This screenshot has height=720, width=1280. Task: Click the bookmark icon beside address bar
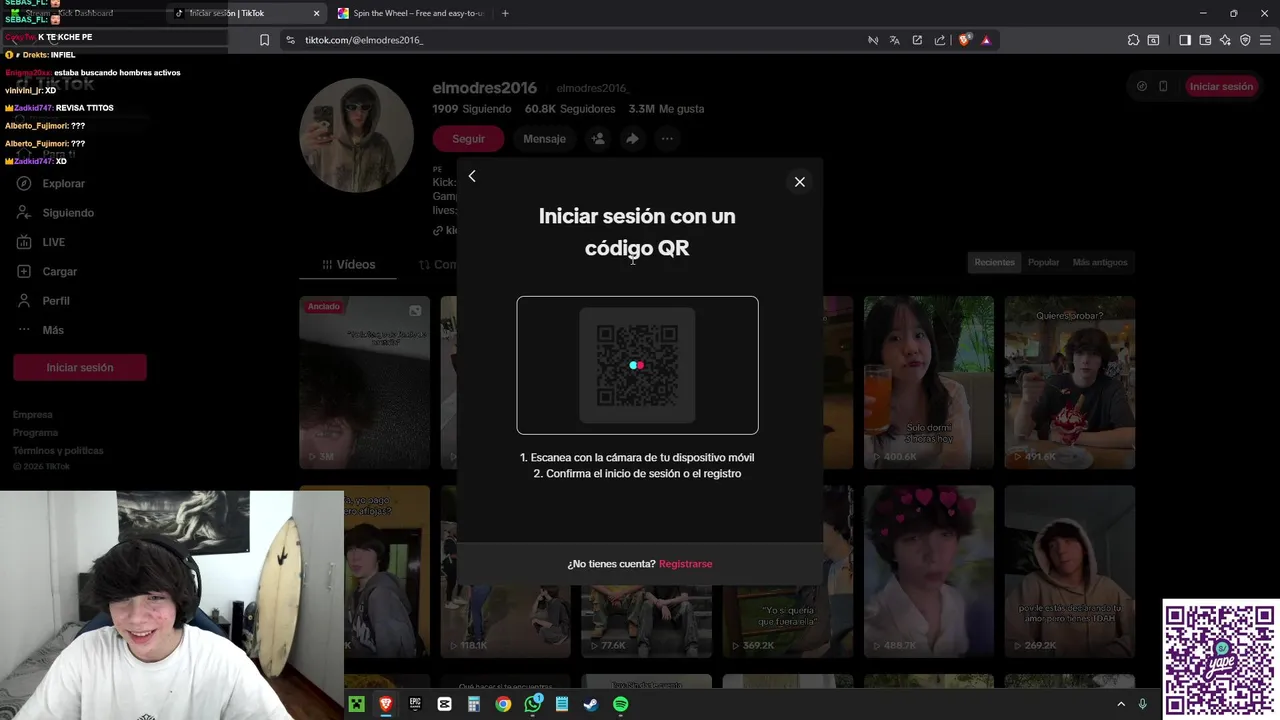click(264, 40)
